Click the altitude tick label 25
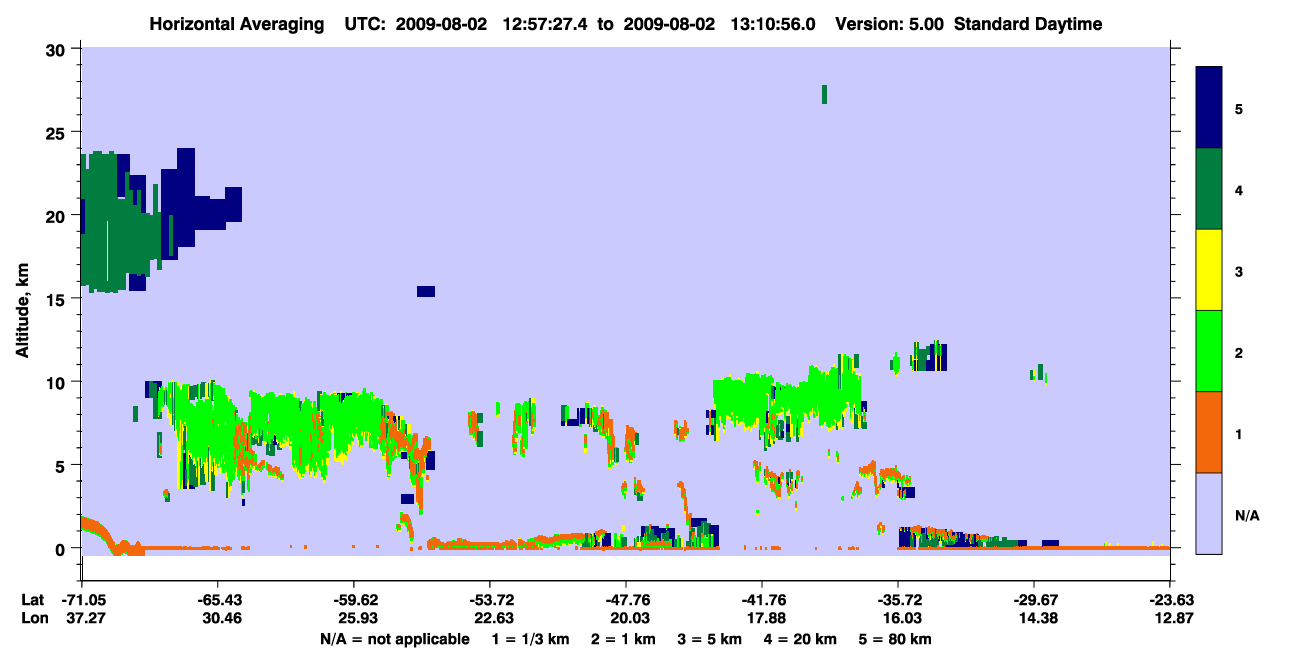 [x=58, y=132]
